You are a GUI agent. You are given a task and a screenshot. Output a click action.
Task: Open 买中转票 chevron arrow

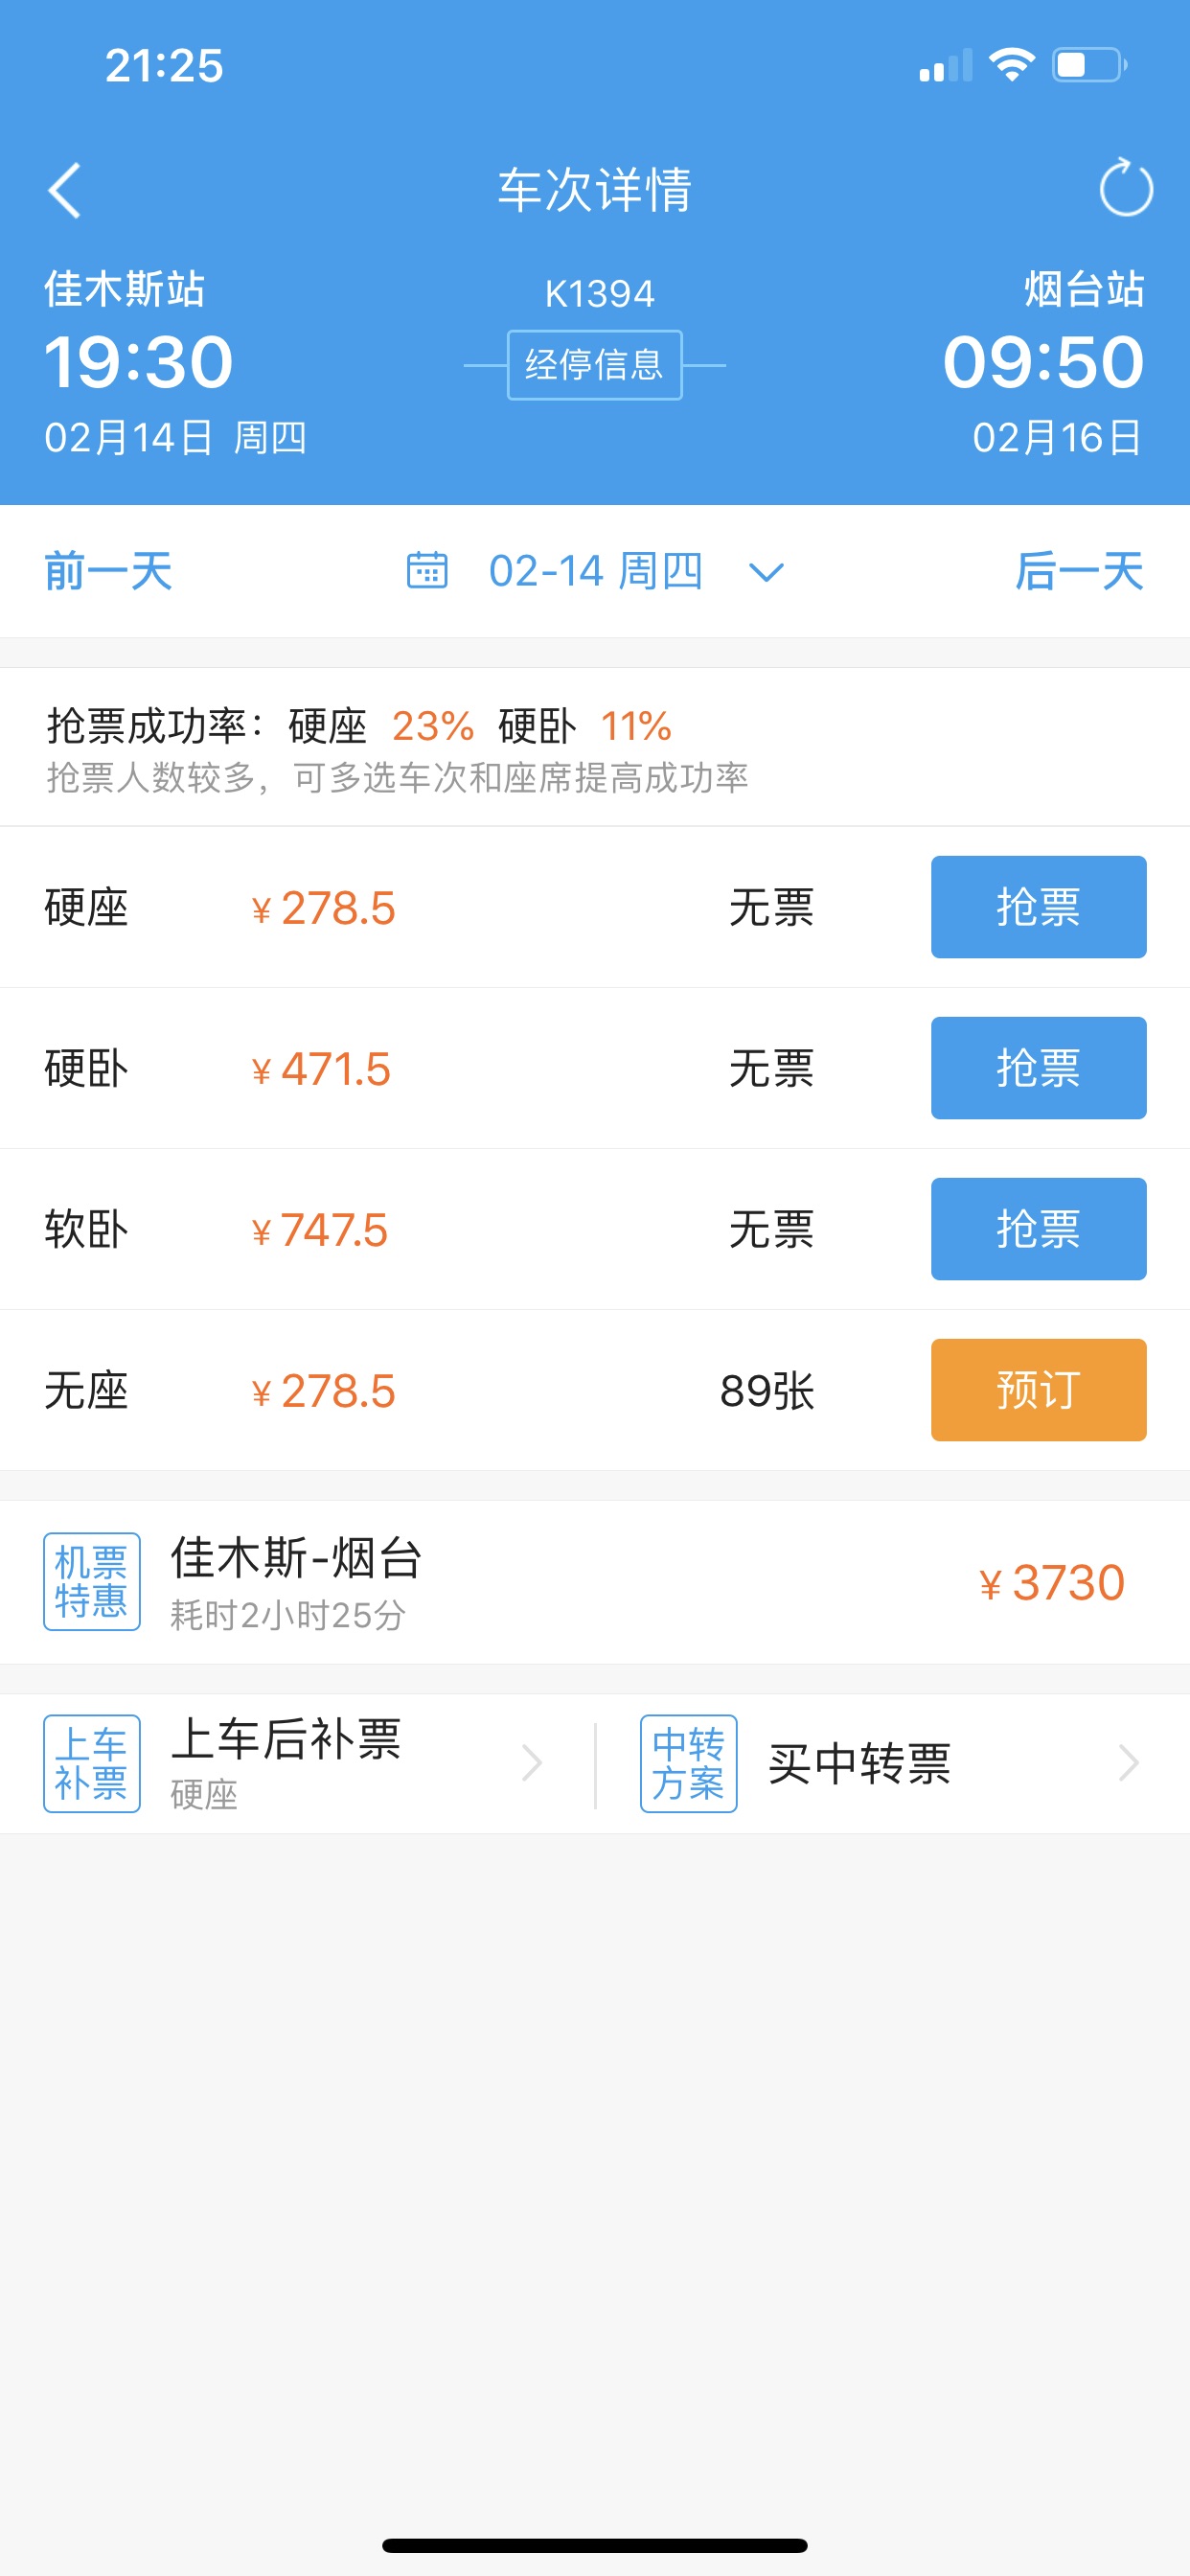pyautogui.click(x=1128, y=1763)
